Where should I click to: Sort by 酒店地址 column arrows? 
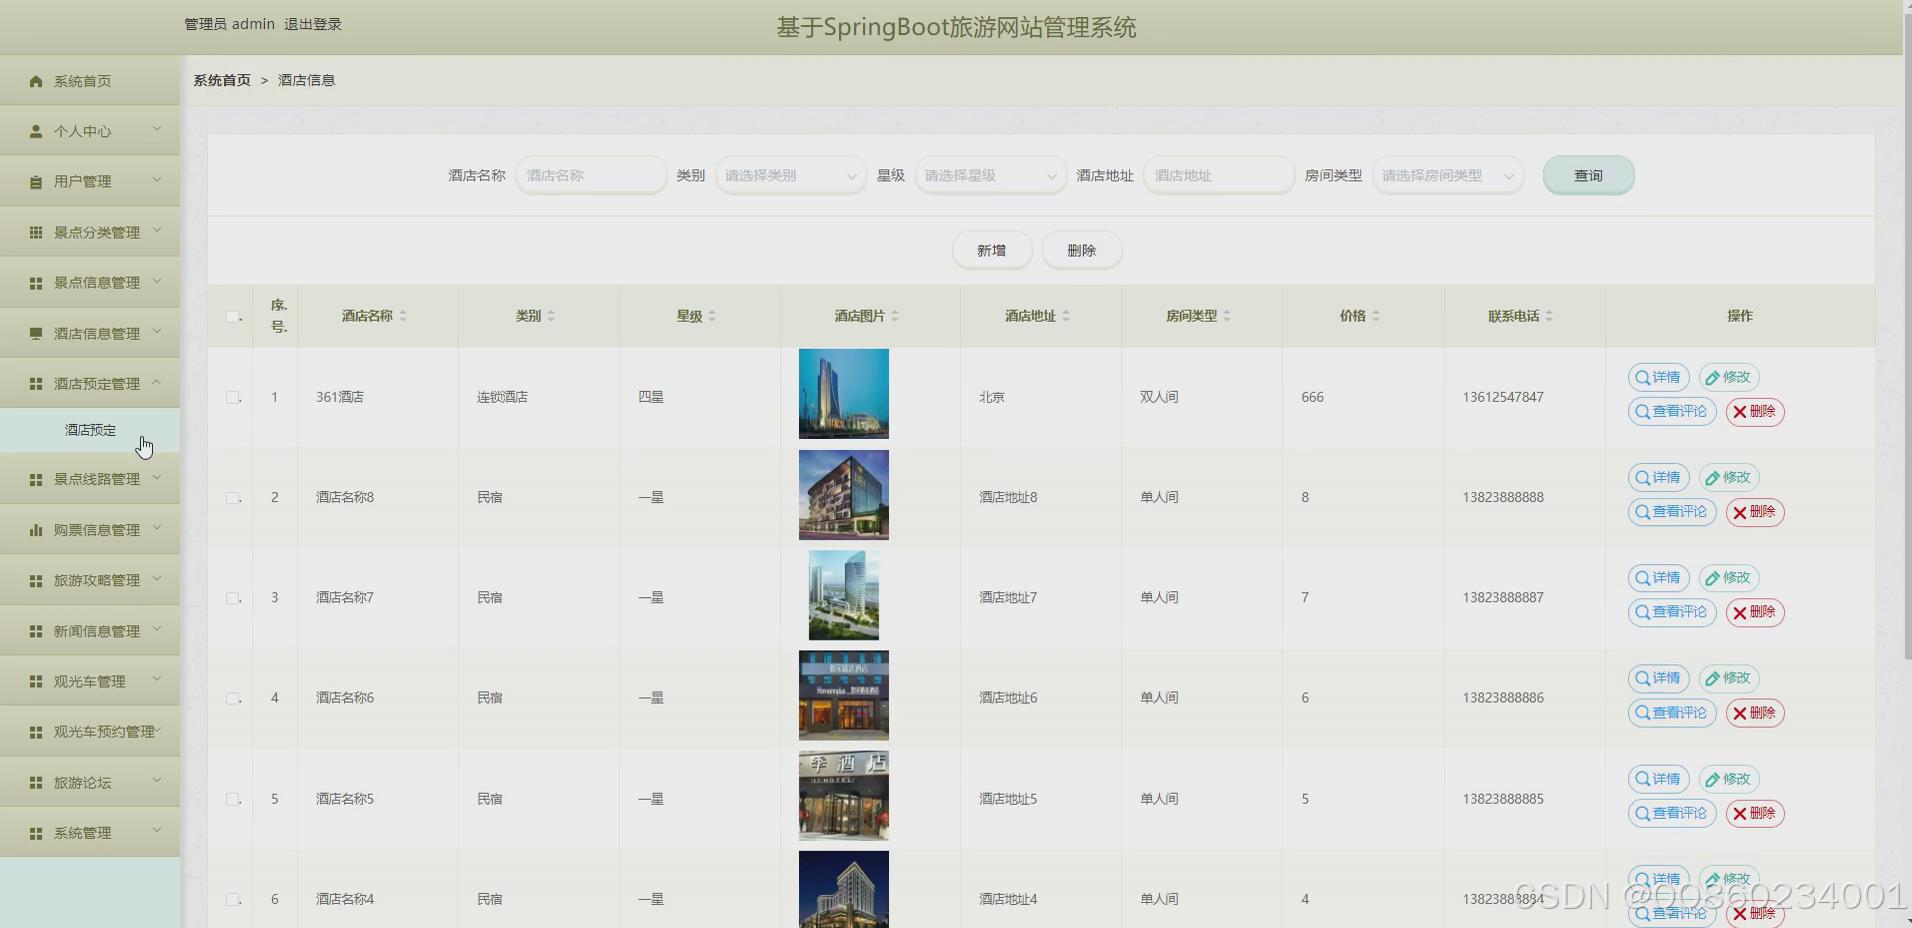1066,316
